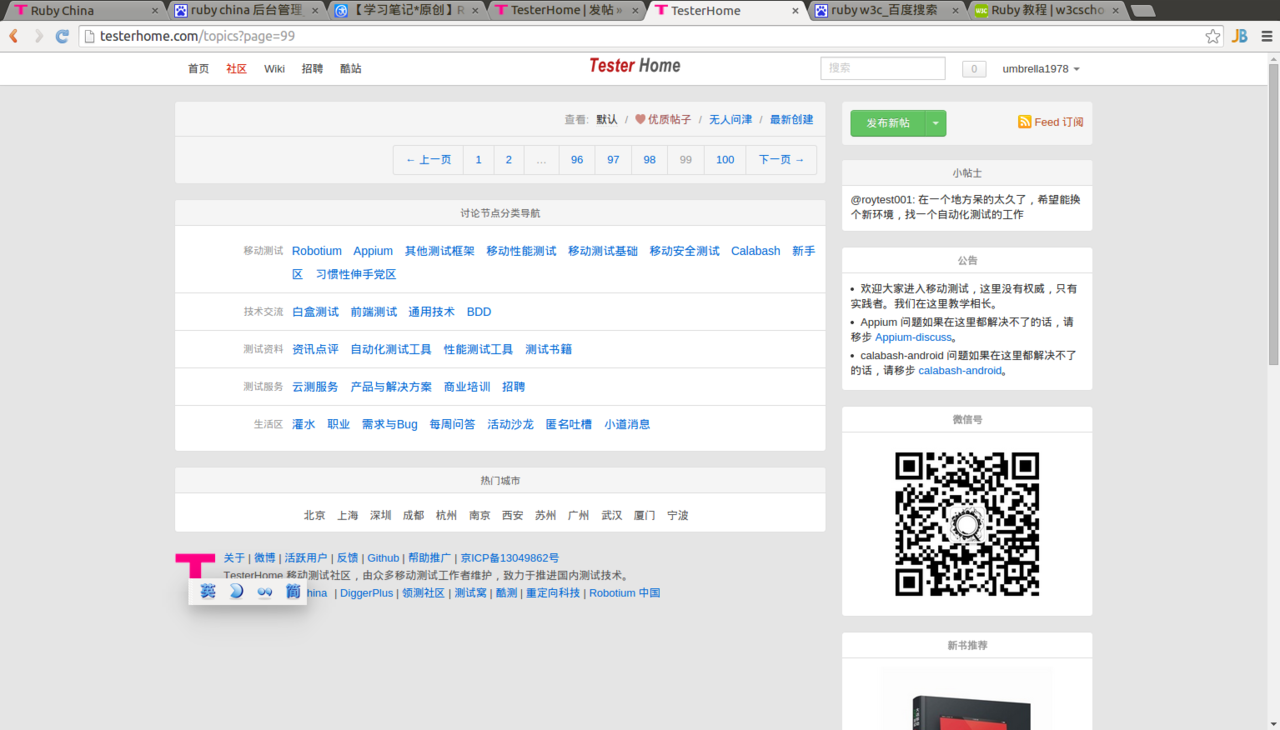The height and width of the screenshot is (730, 1280).
Task: Select the 简 icon in the input method popup
Action: click(x=293, y=591)
